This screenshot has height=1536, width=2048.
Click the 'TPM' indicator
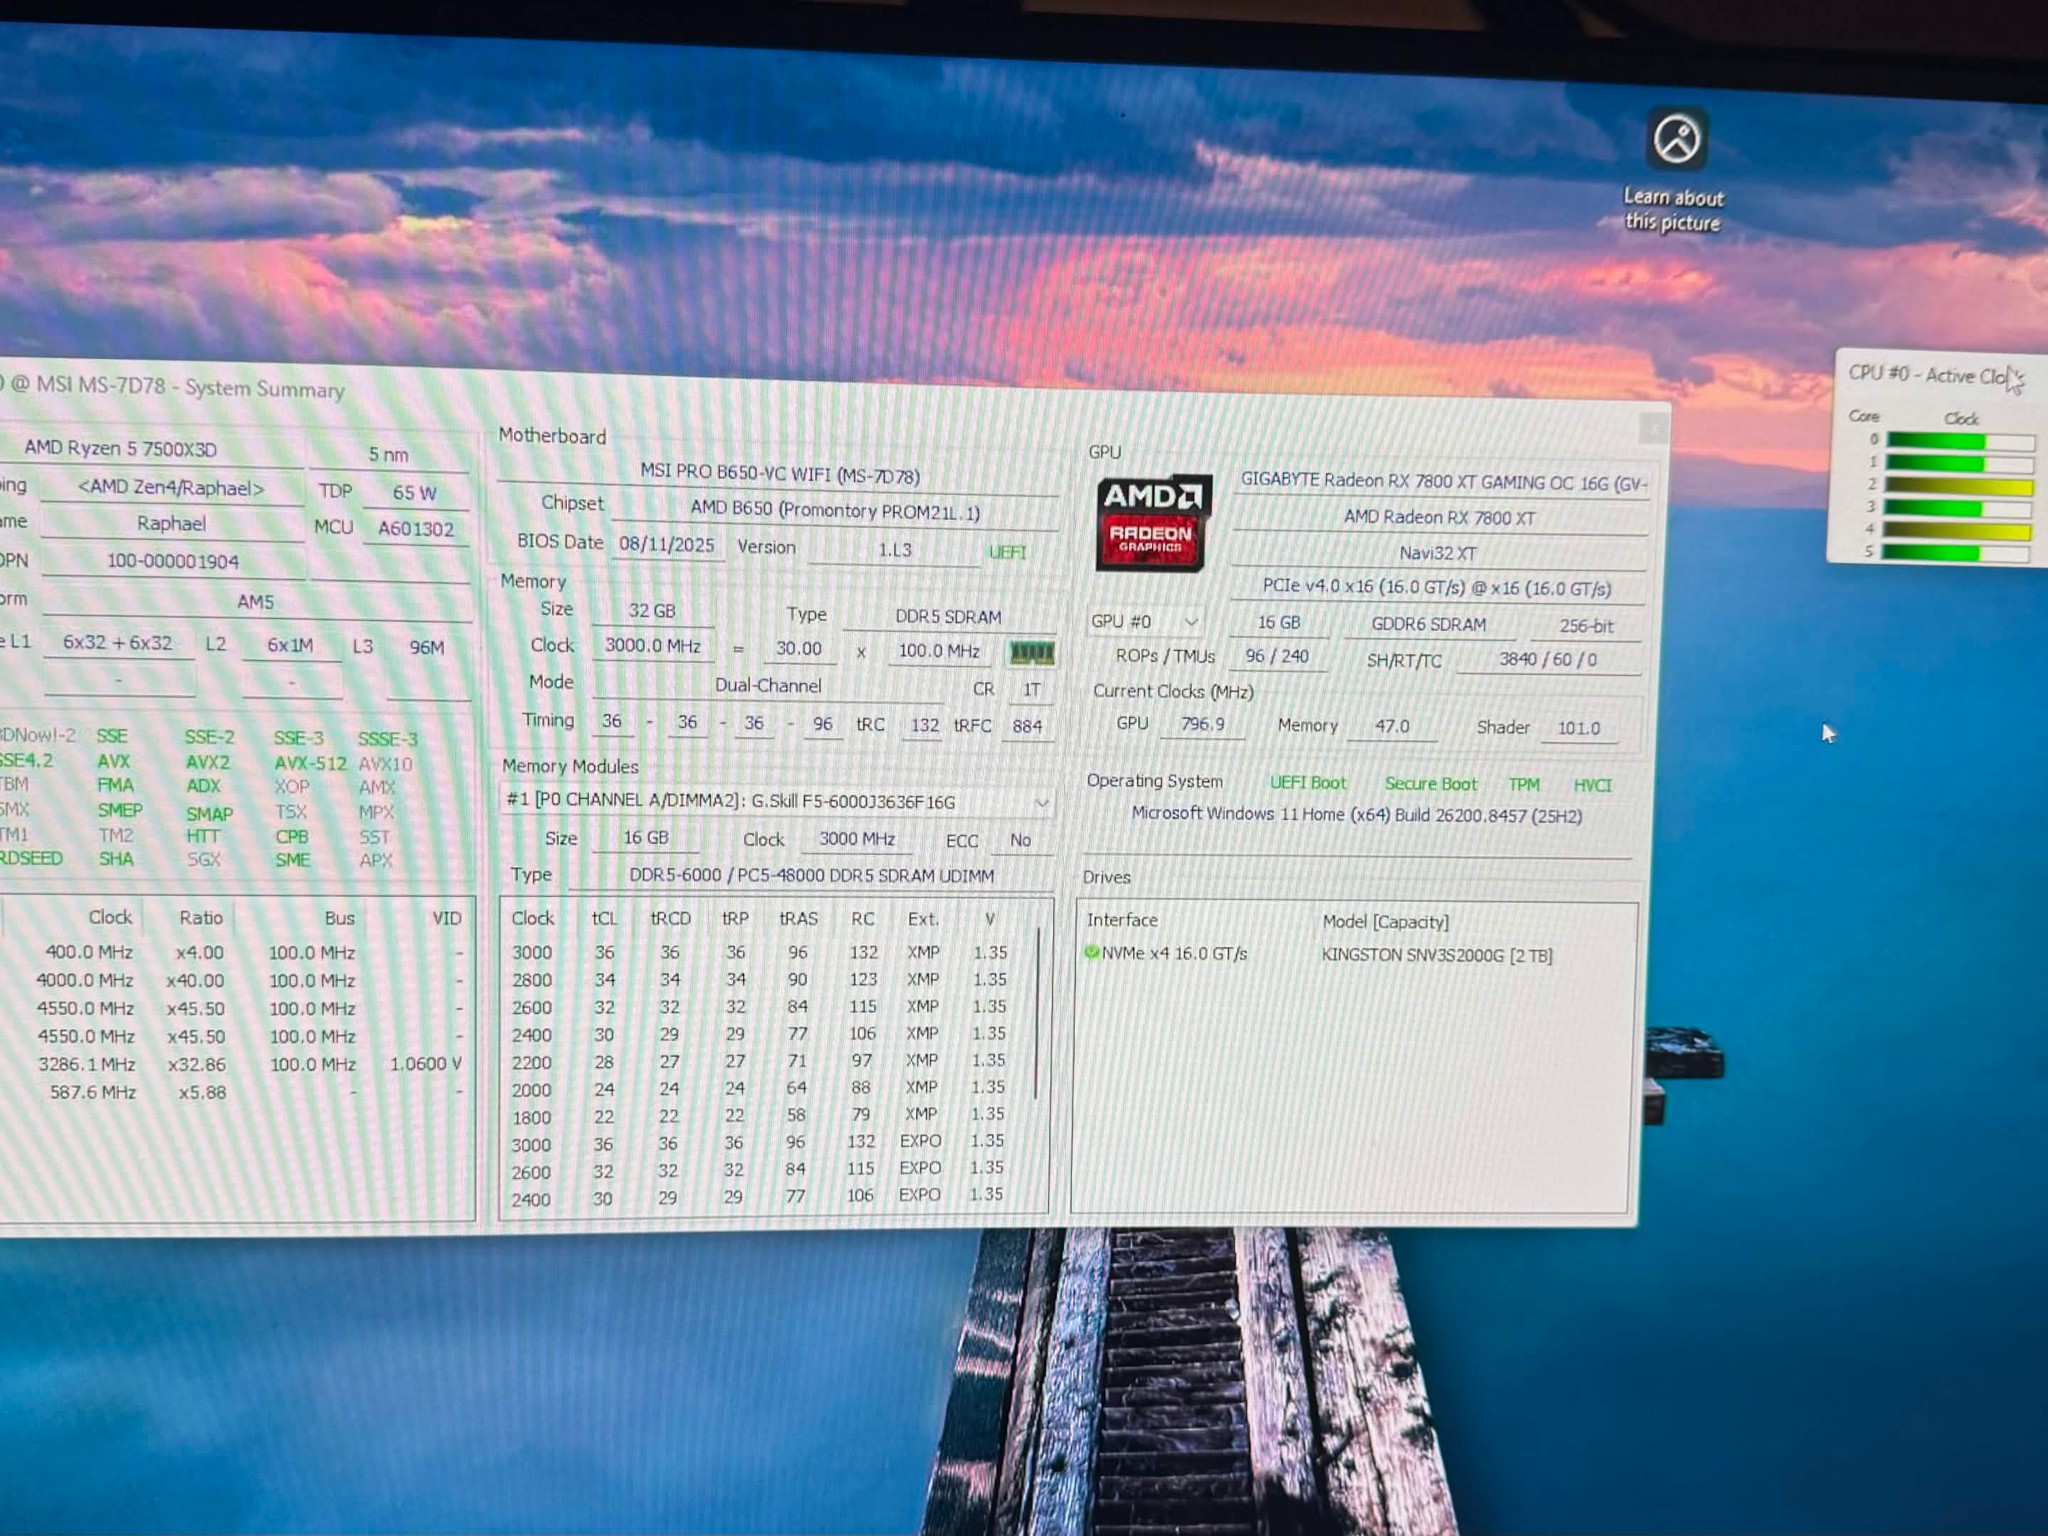1524,785
